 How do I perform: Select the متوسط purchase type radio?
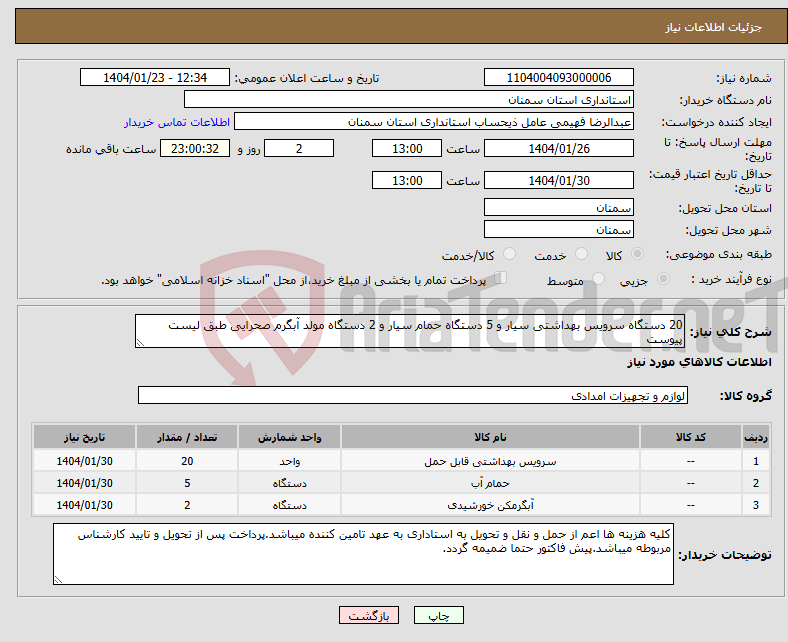click(598, 279)
